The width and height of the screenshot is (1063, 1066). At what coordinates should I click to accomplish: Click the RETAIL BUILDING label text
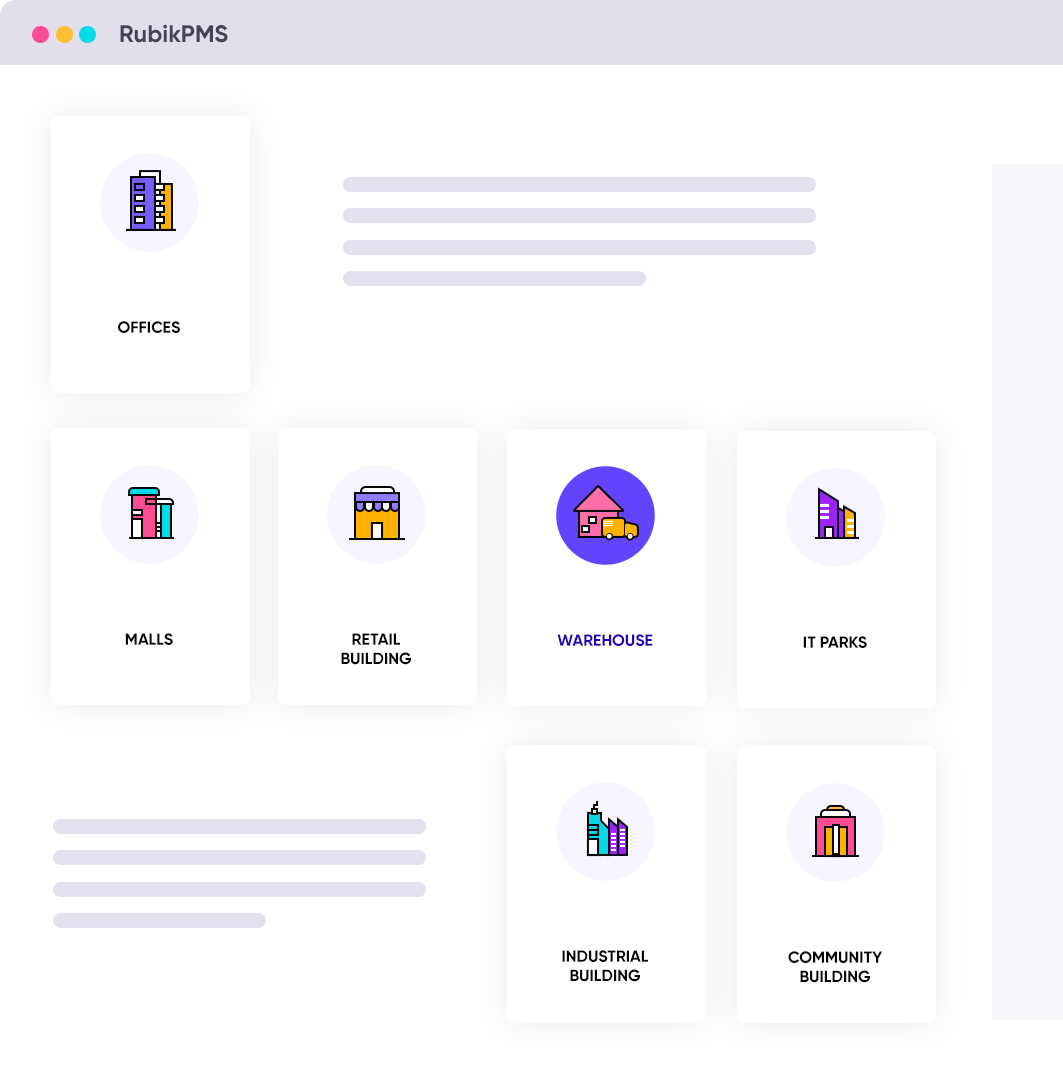click(x=376, y=649)
